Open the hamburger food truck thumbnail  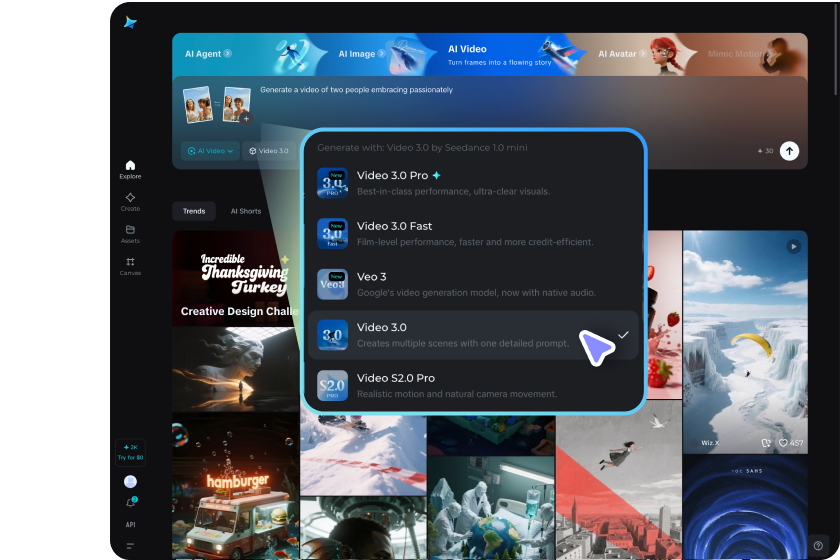click(x=236, y=487)
